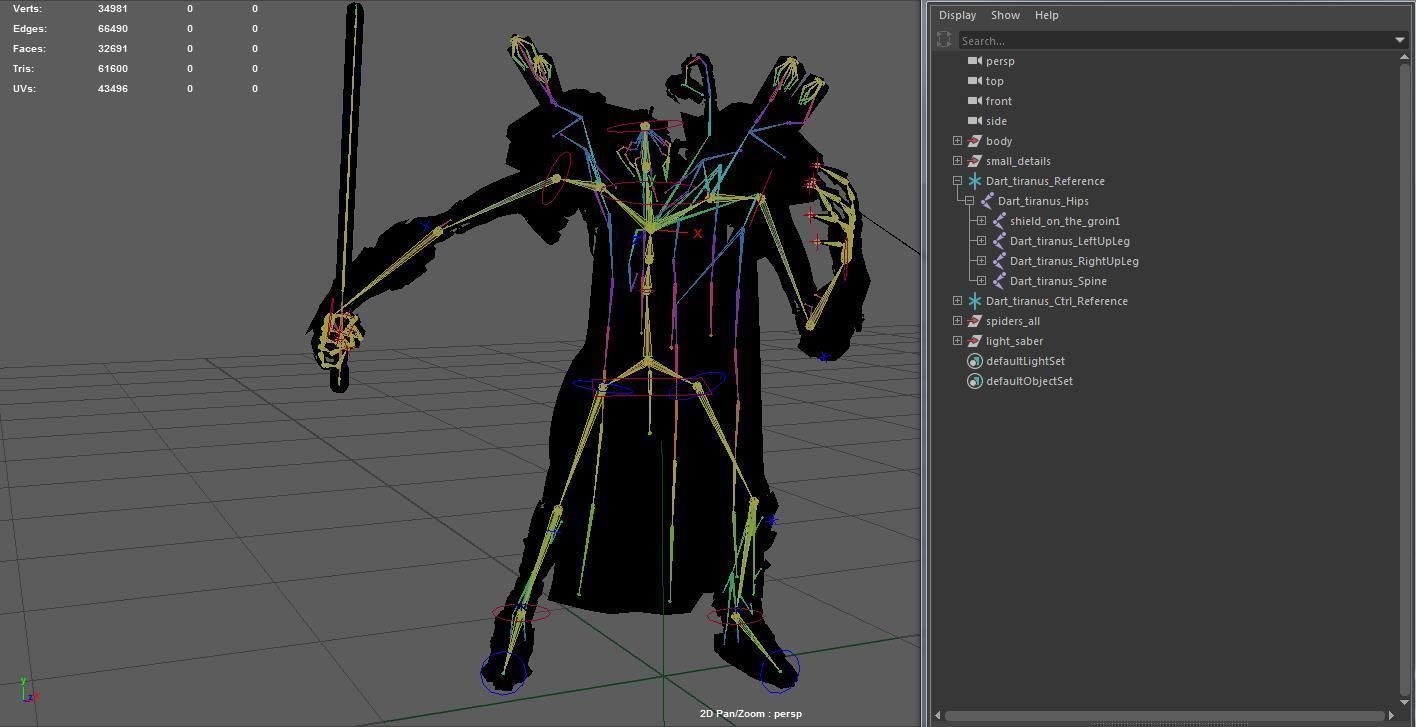Click the mesh icon beside light_saber
Viewport: 1416px width, 727px height.
click(974, 341)
